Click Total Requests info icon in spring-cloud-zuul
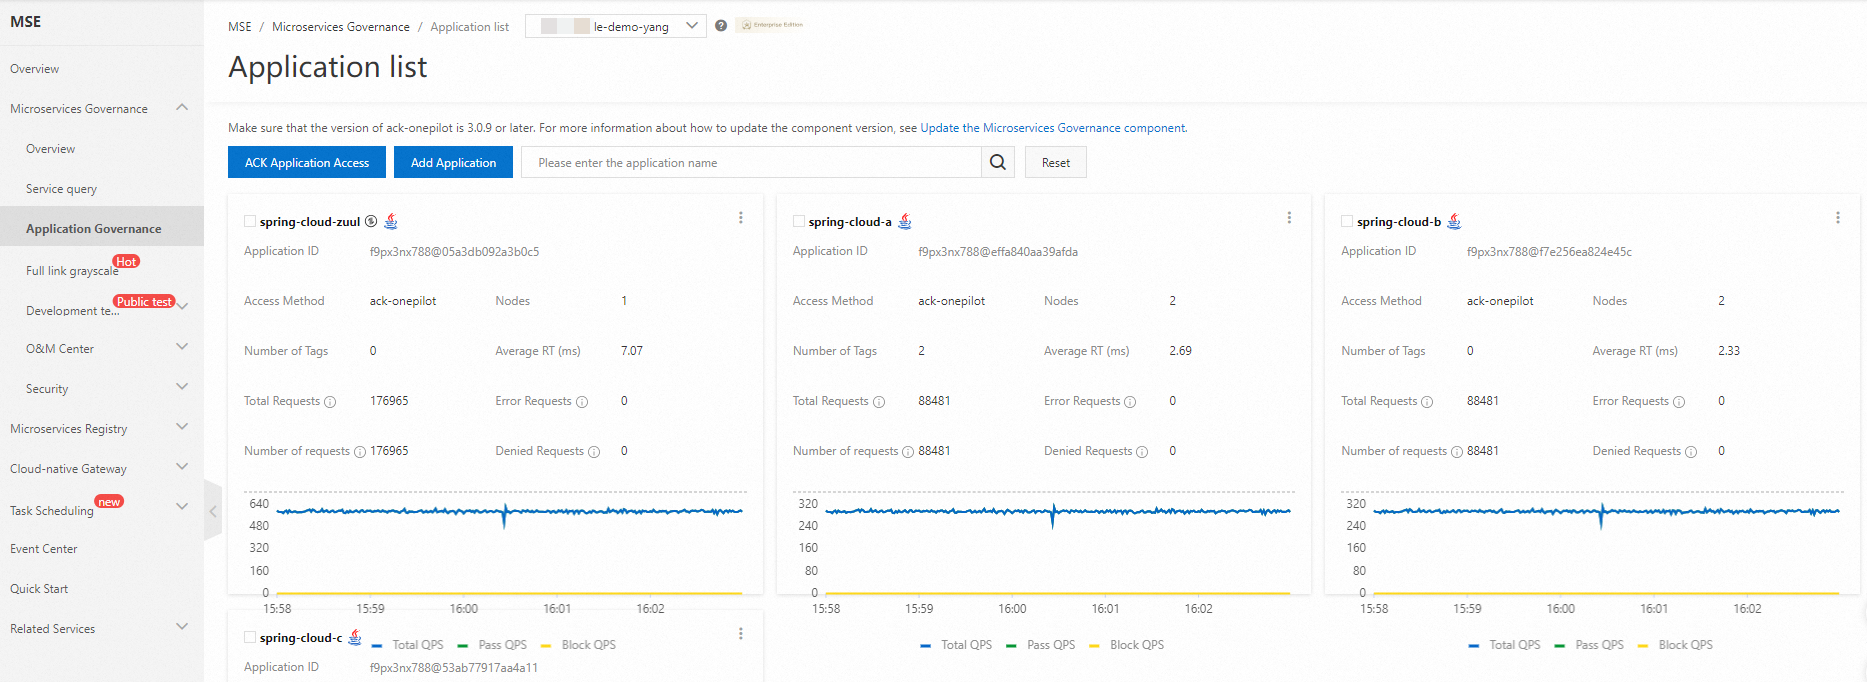 point(330,402)
